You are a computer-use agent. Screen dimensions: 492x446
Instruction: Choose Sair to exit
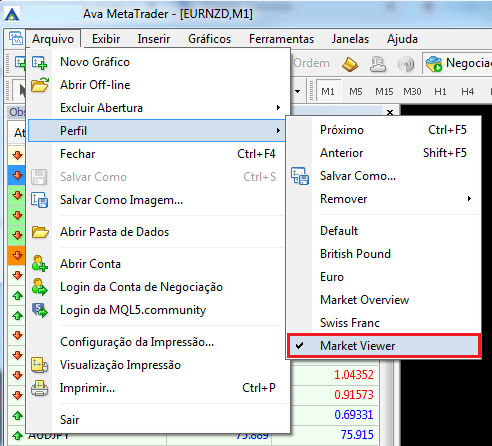157,420
